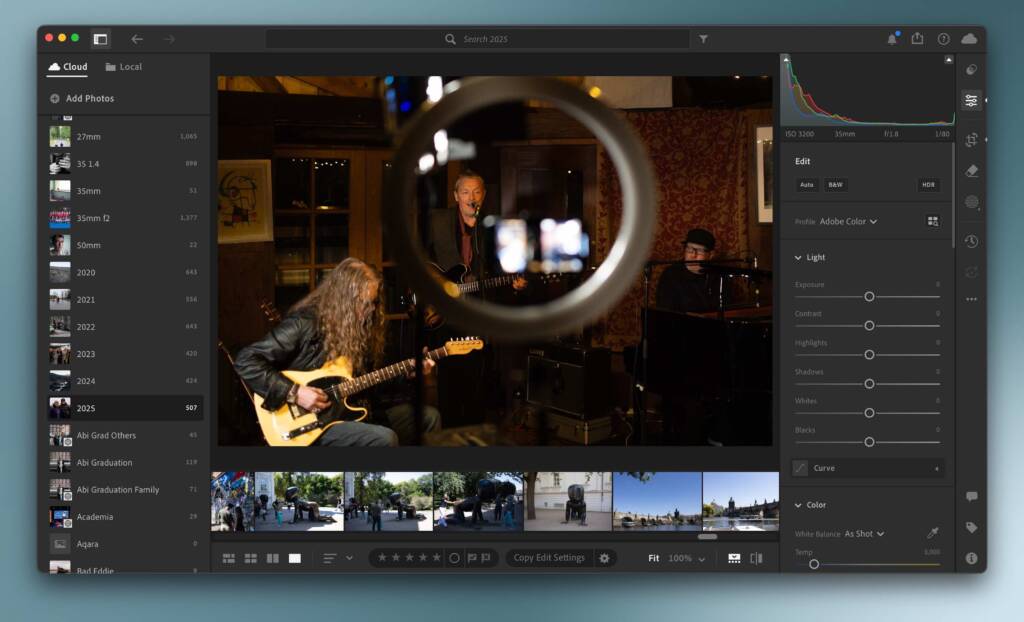
Task: Pick white balance with the eyedropper
Action: tap(933, 533)
